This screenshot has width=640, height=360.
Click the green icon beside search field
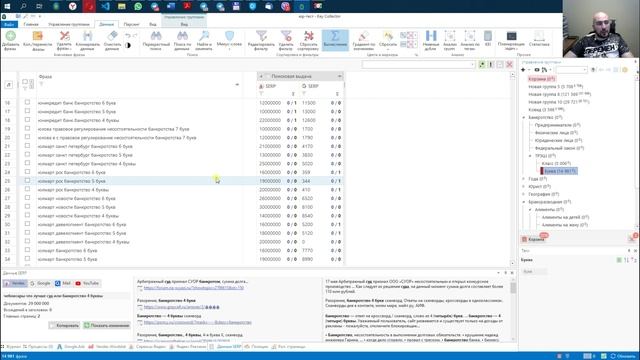(482, 64)
